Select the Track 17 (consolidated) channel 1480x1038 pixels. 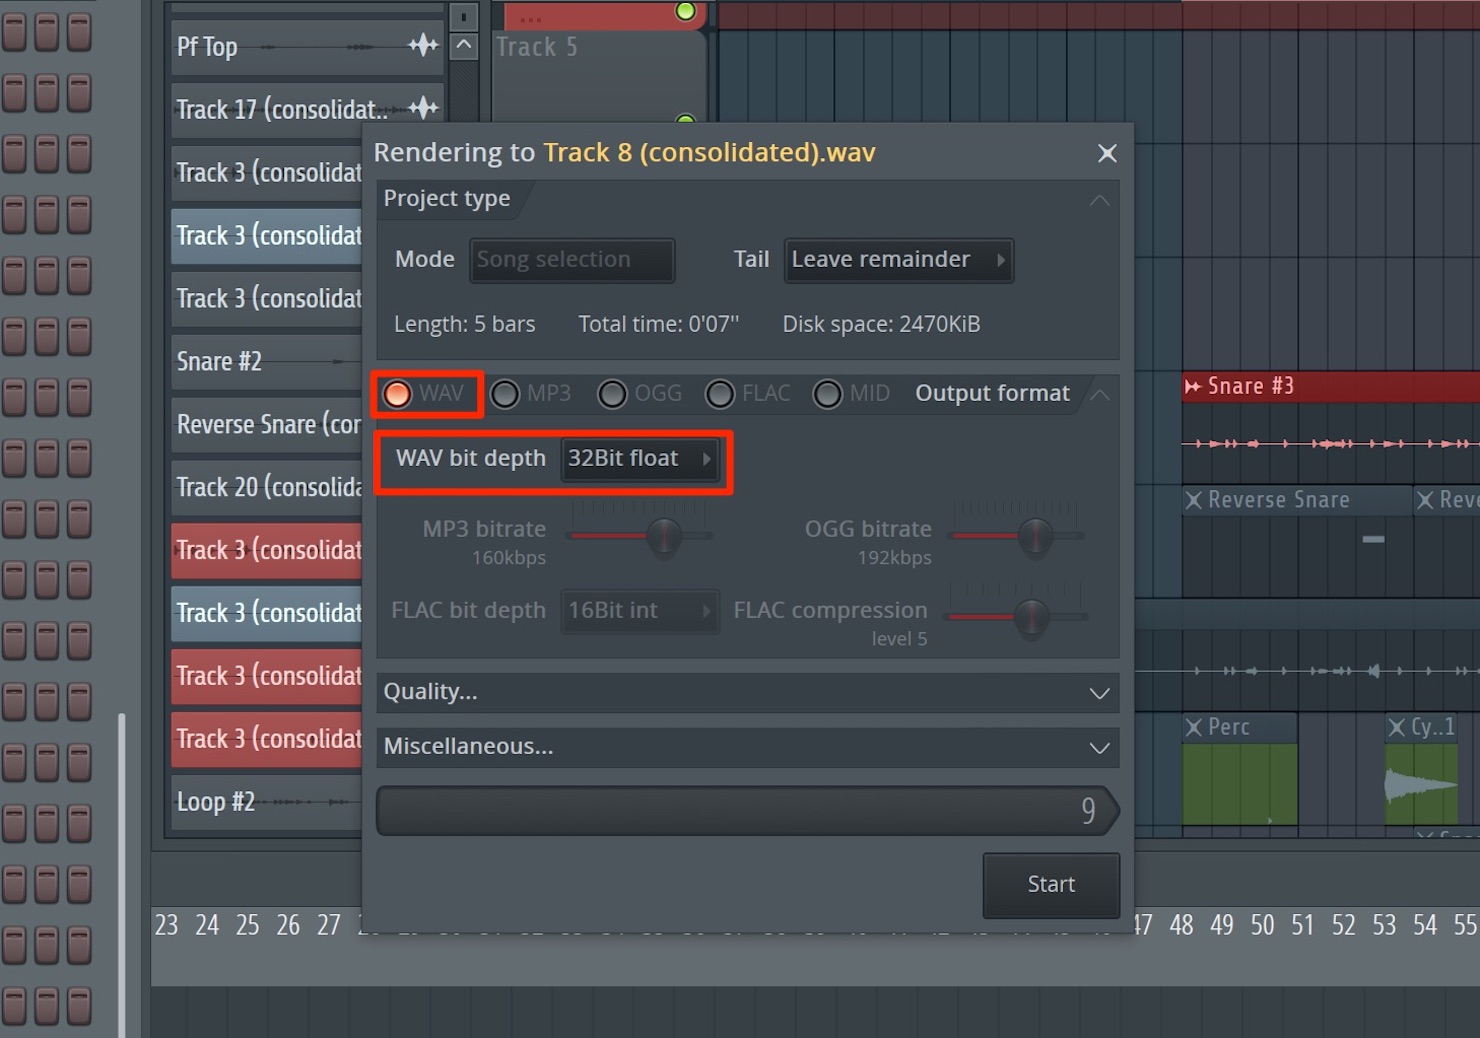point(307,110)
